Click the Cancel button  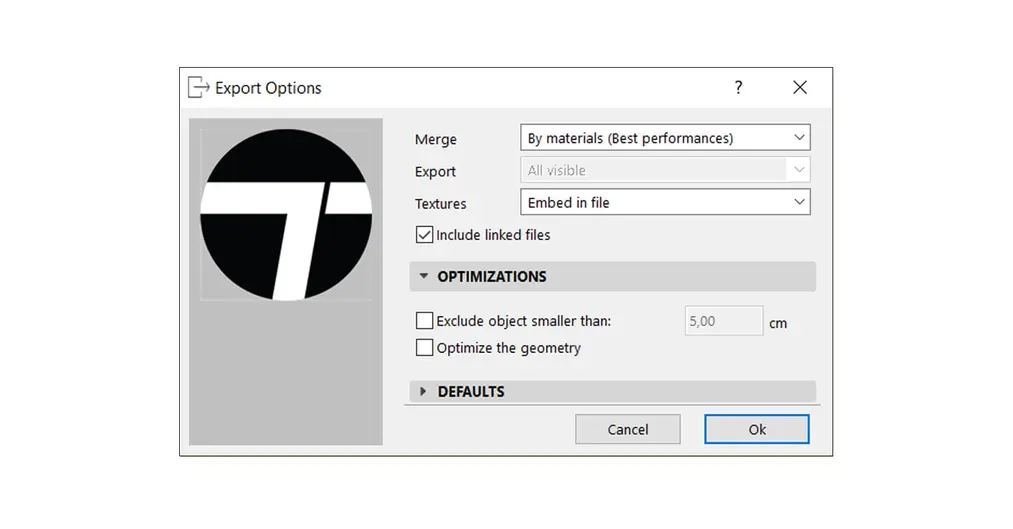[627, 429]
